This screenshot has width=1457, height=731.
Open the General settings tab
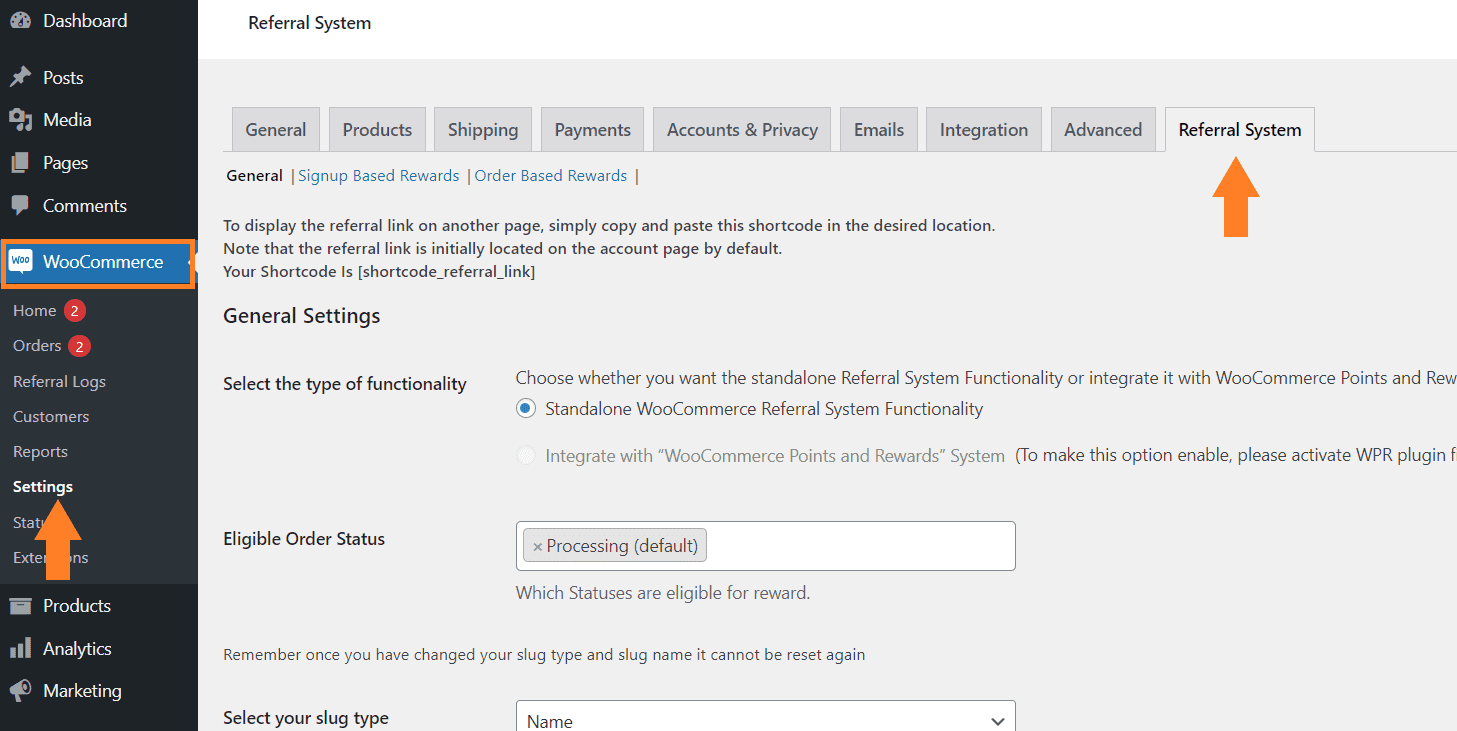click(x=276, y=130)
